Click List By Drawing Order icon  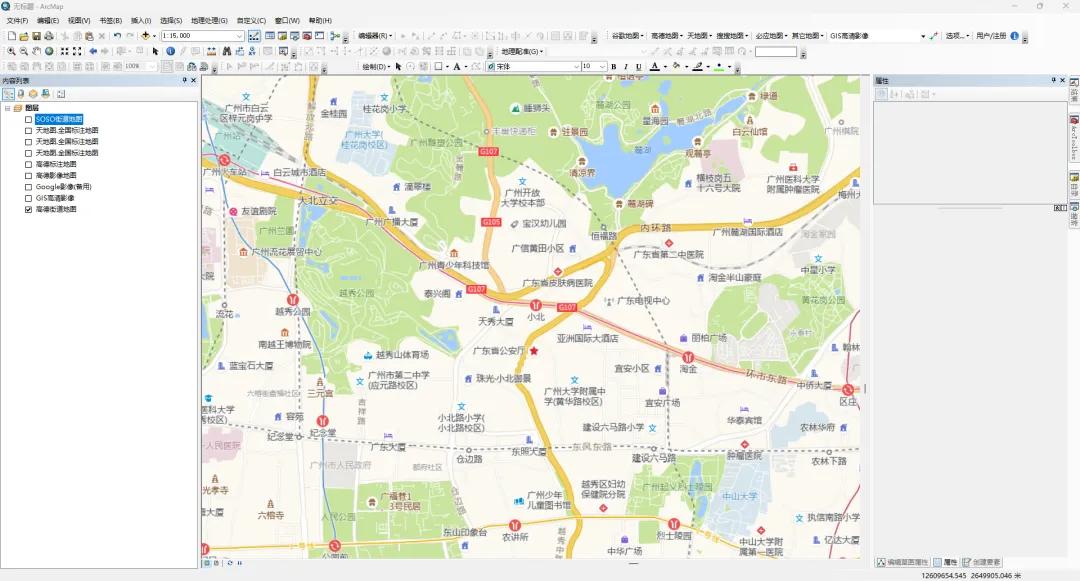[8, 94]
